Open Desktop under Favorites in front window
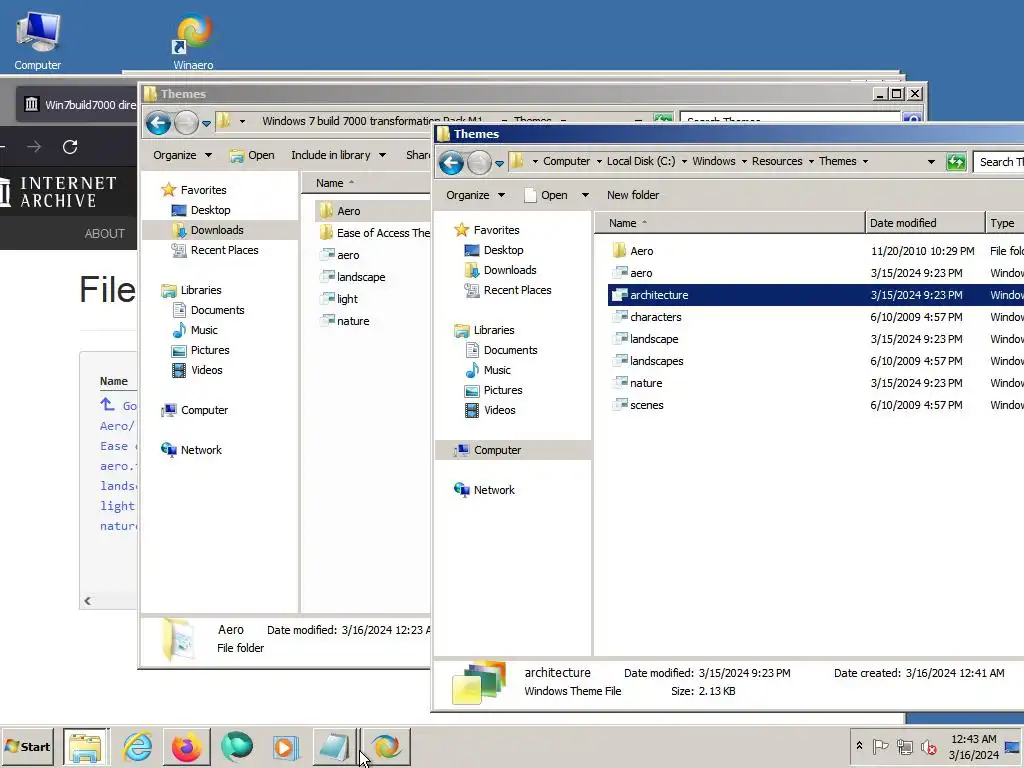Viewport: 1024px width, 768px height. 503,250
